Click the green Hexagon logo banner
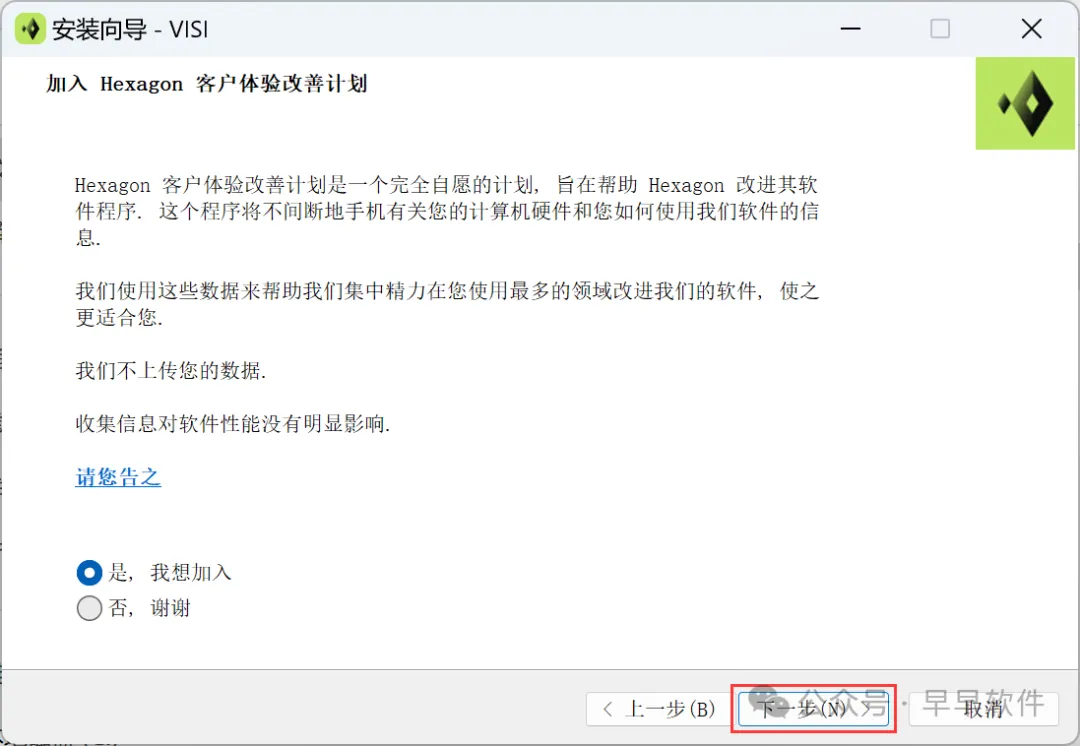This screenshot has width=1080, height=746. pyautogui.click(x=1025, y=103)
